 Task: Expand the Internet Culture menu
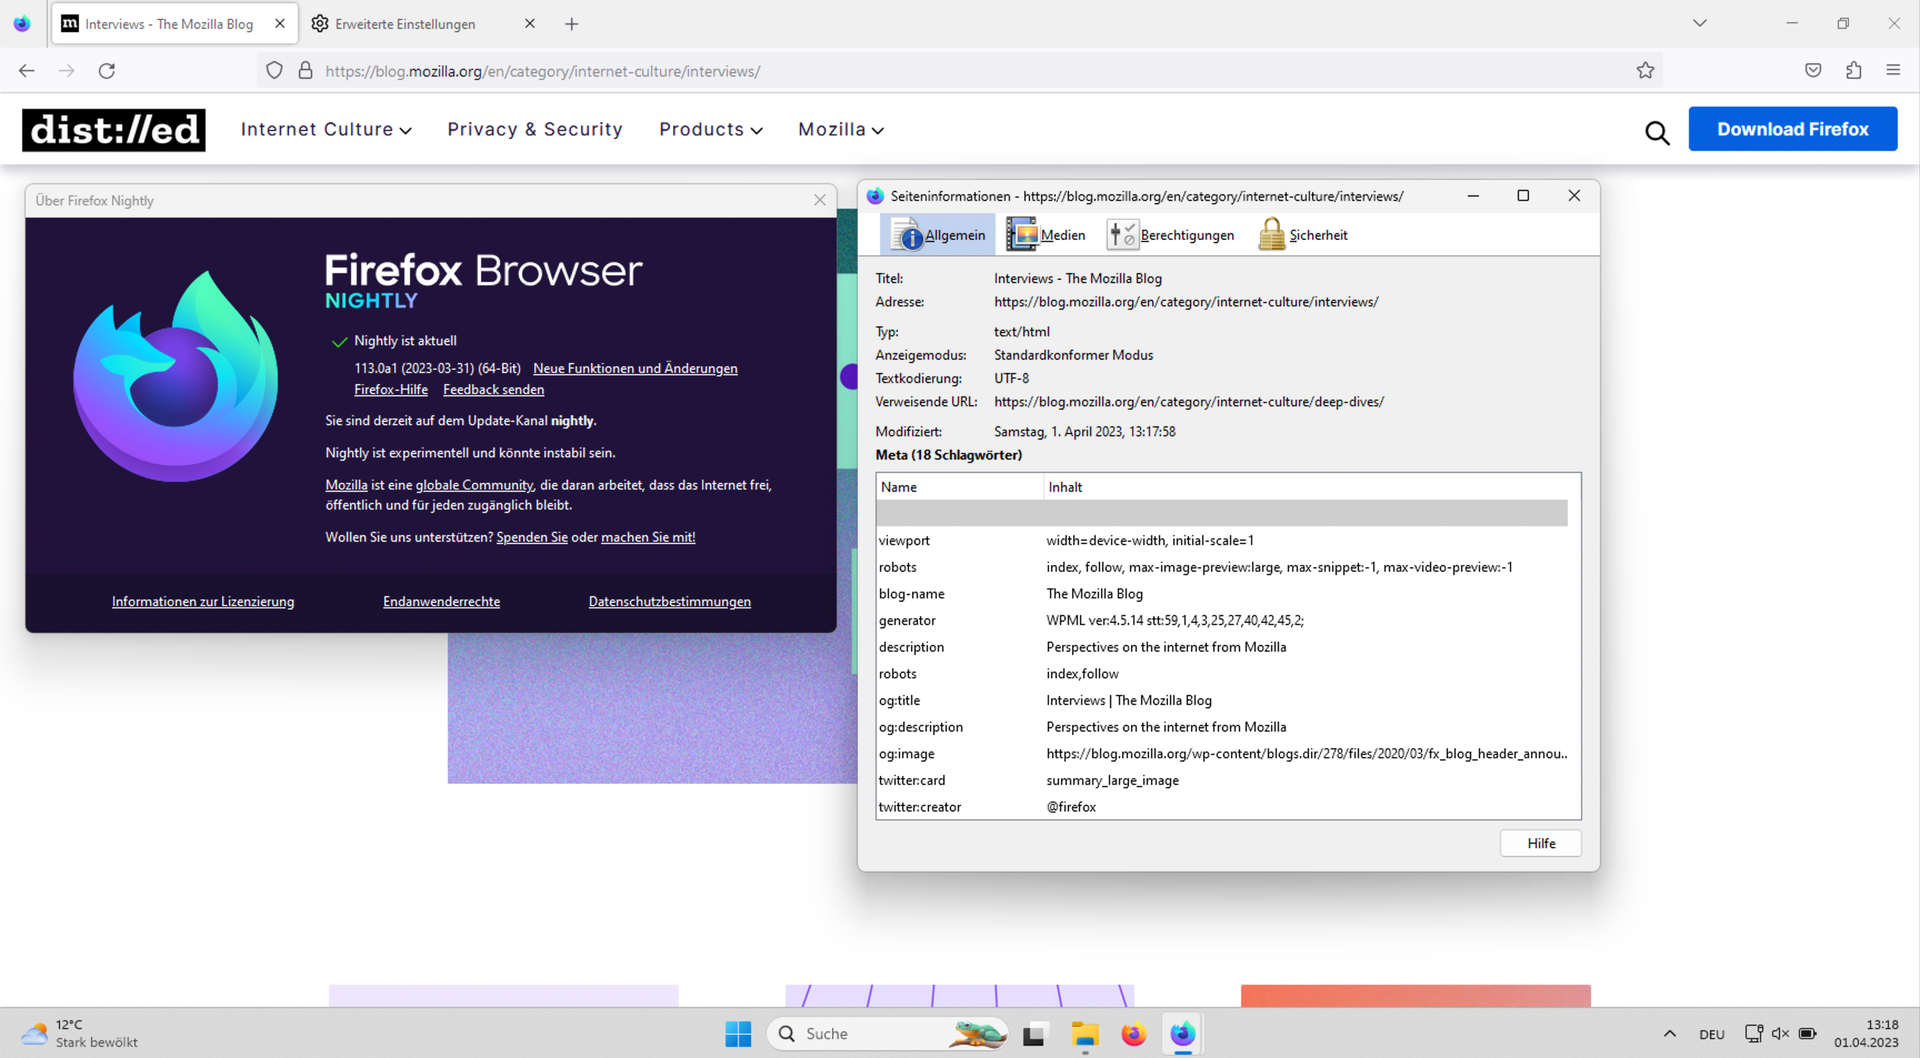pos(326,130)
